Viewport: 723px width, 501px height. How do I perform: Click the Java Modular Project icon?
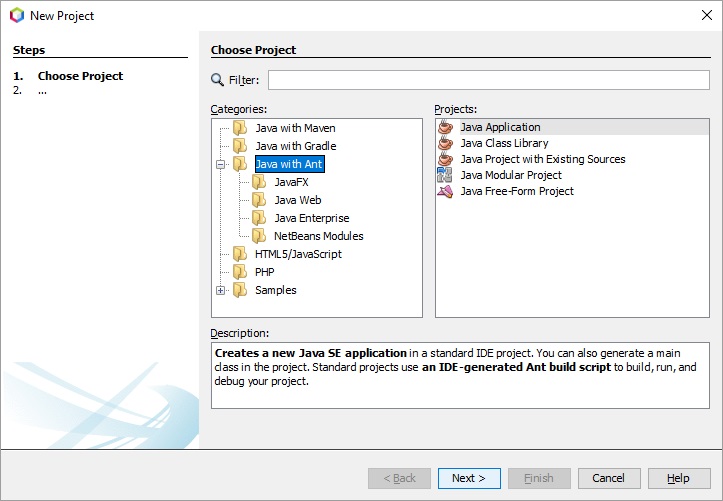click(445, 175)
